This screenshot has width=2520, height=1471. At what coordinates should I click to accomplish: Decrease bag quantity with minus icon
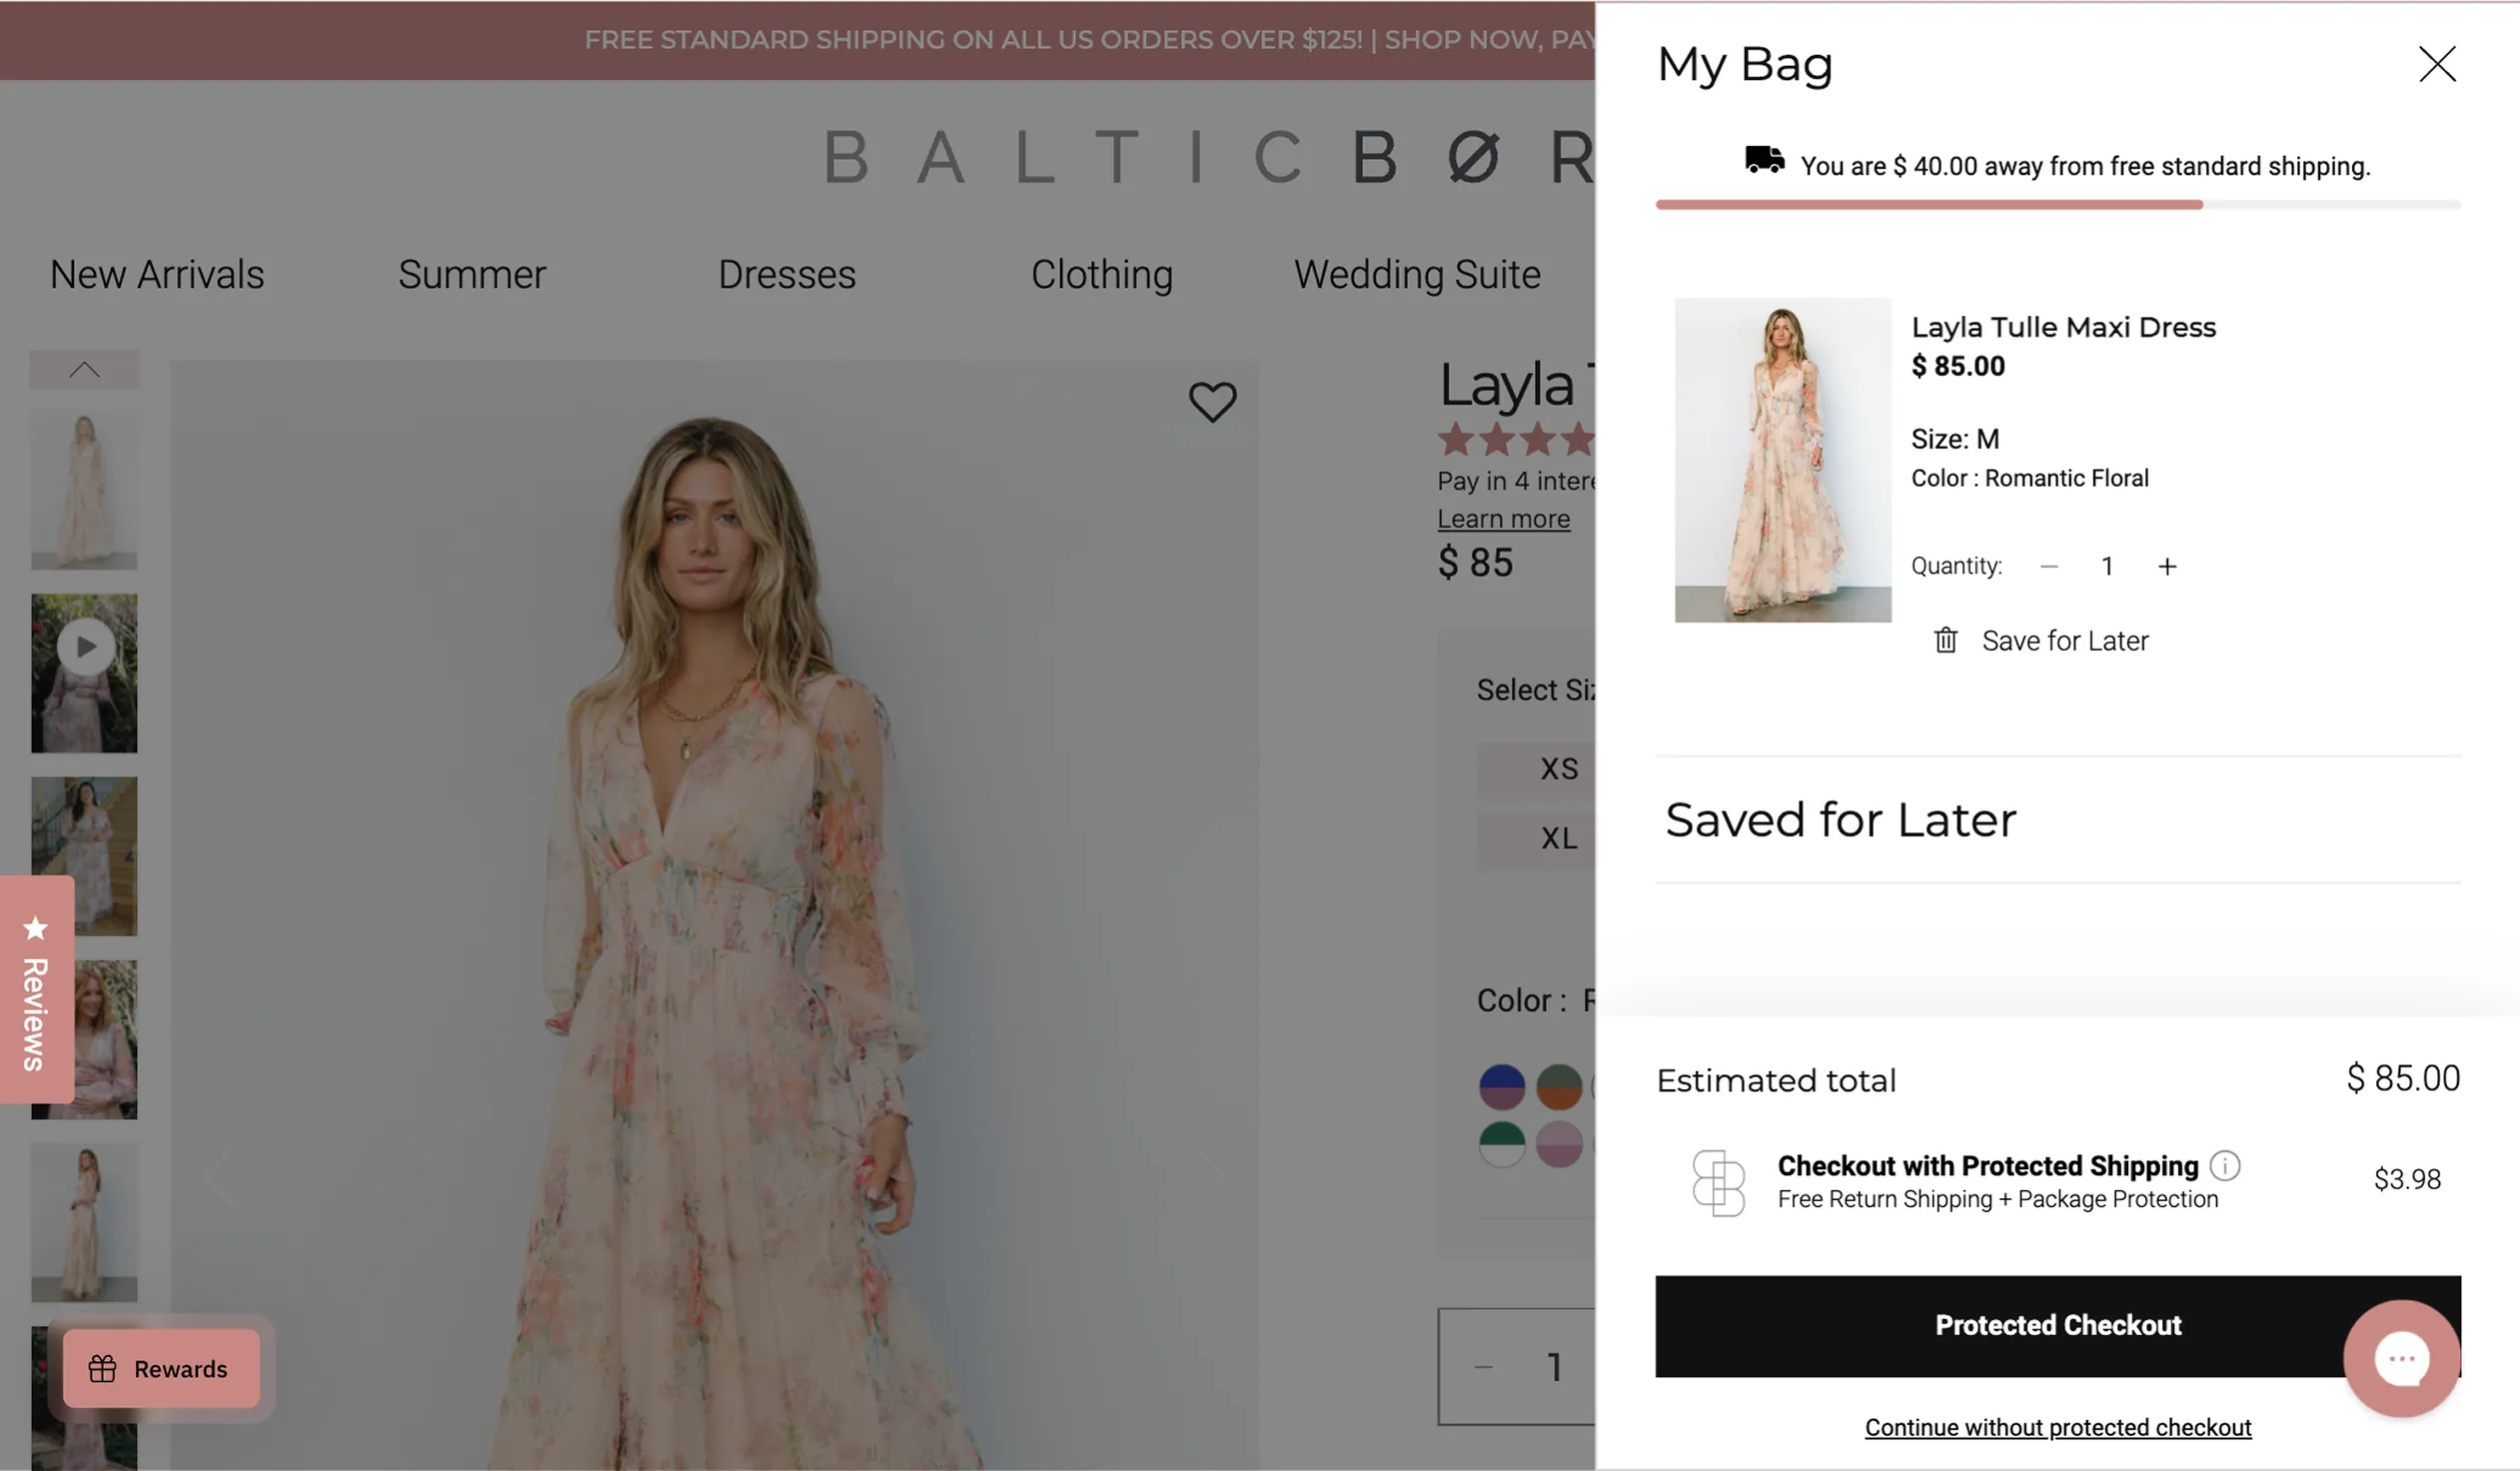click(2048, 567)
